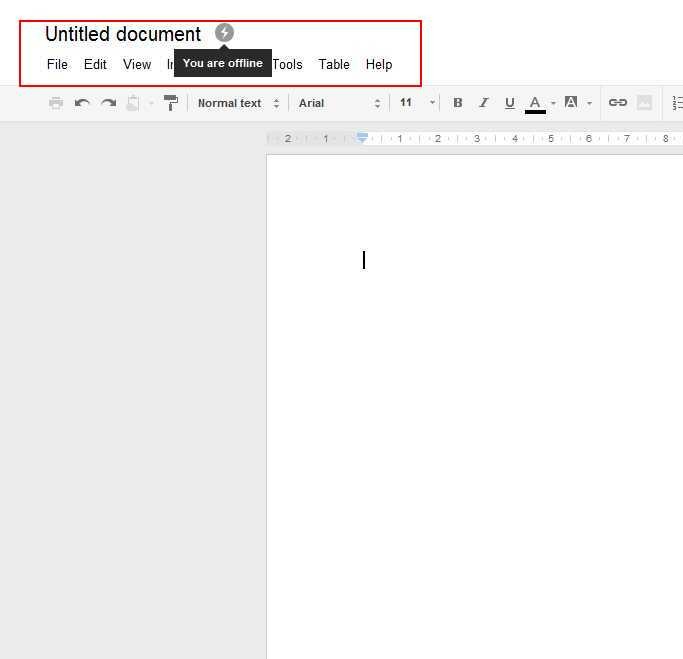683x659 pixels.
Task: Toggle Italic formatting
Action: point(484,103)
